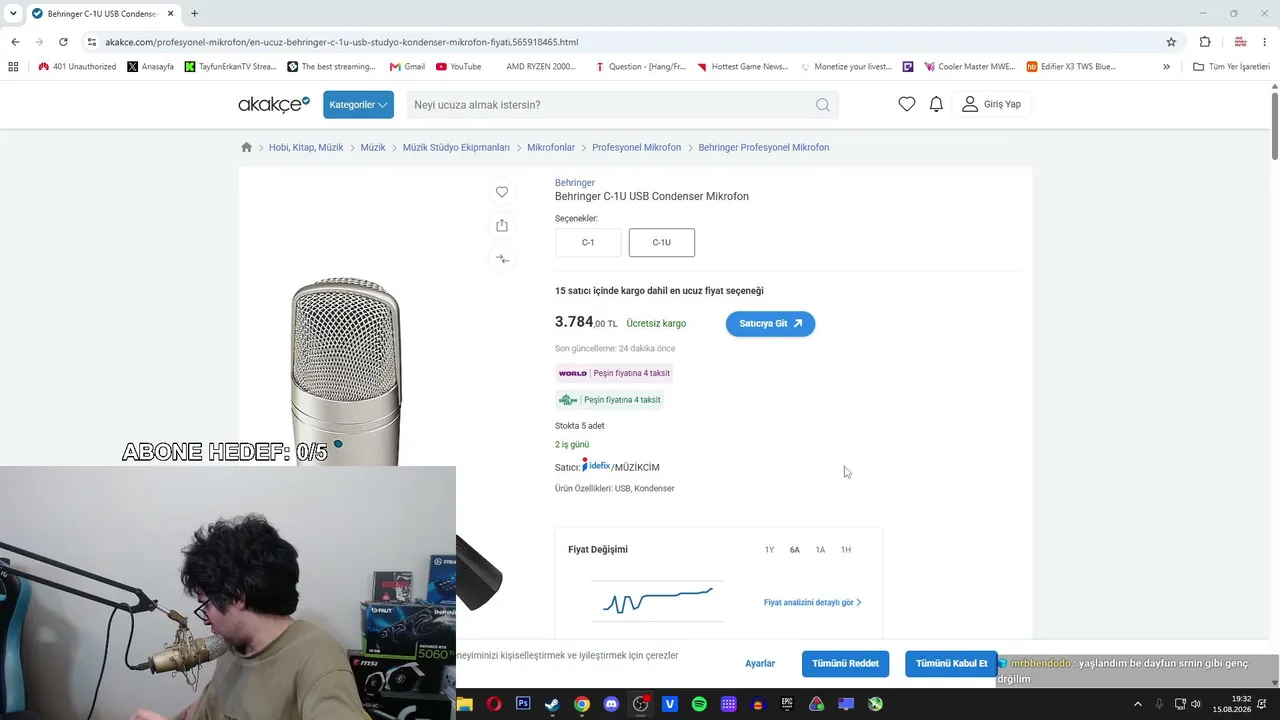Open the Gmail bookmark
Screen dimensions: 1280x720
[407, 67]
